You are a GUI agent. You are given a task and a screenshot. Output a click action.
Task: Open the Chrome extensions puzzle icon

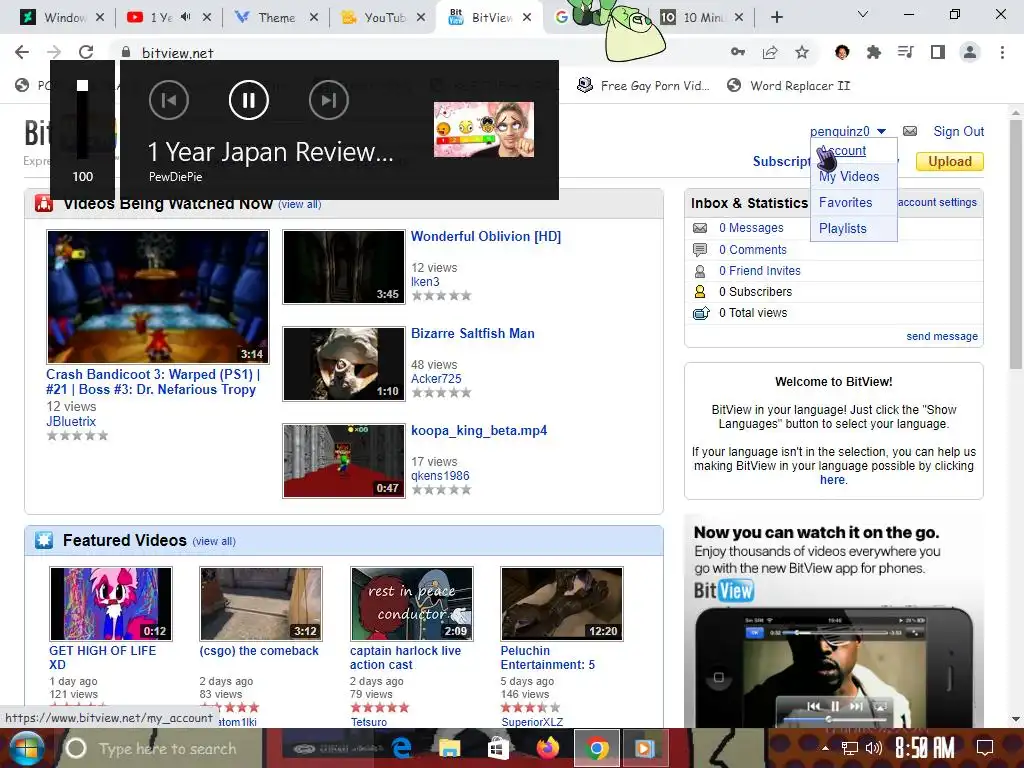click(874, 52)
